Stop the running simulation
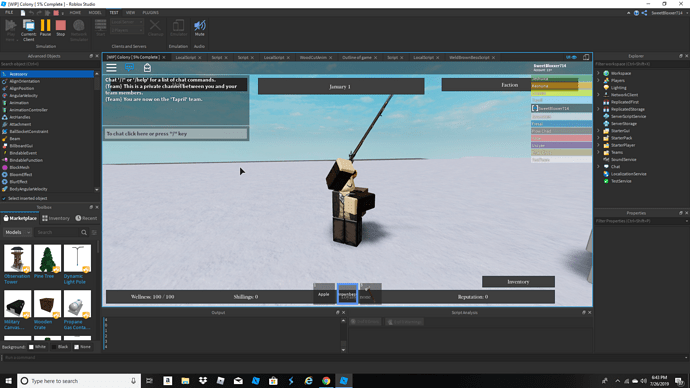690x388 pixels. [x=61, y=28]
